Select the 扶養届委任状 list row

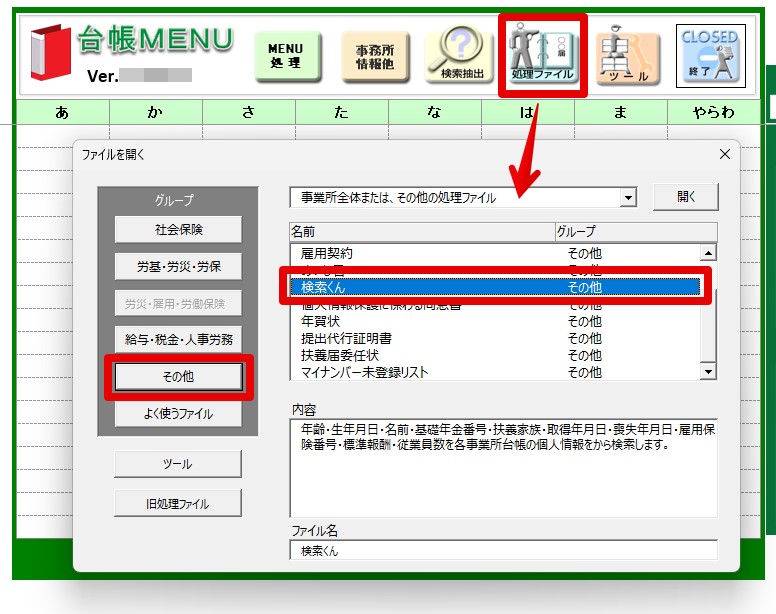coord(495,355)
